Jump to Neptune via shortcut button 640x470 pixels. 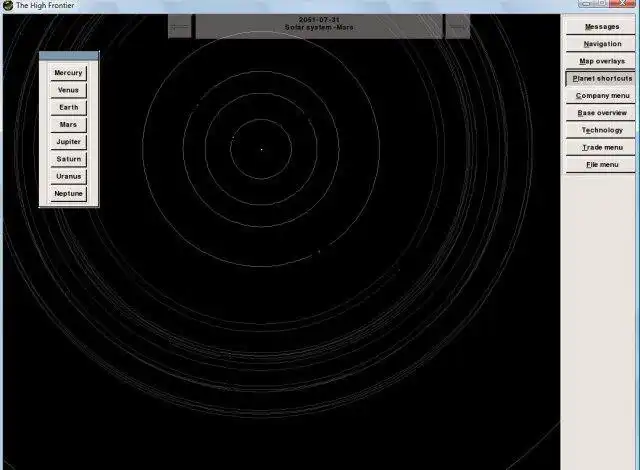(68, 193)
